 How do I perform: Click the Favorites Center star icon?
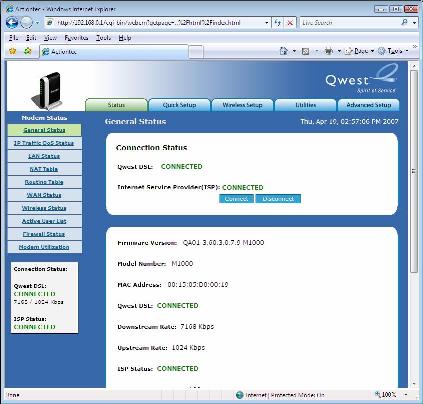tap(13, 51)
